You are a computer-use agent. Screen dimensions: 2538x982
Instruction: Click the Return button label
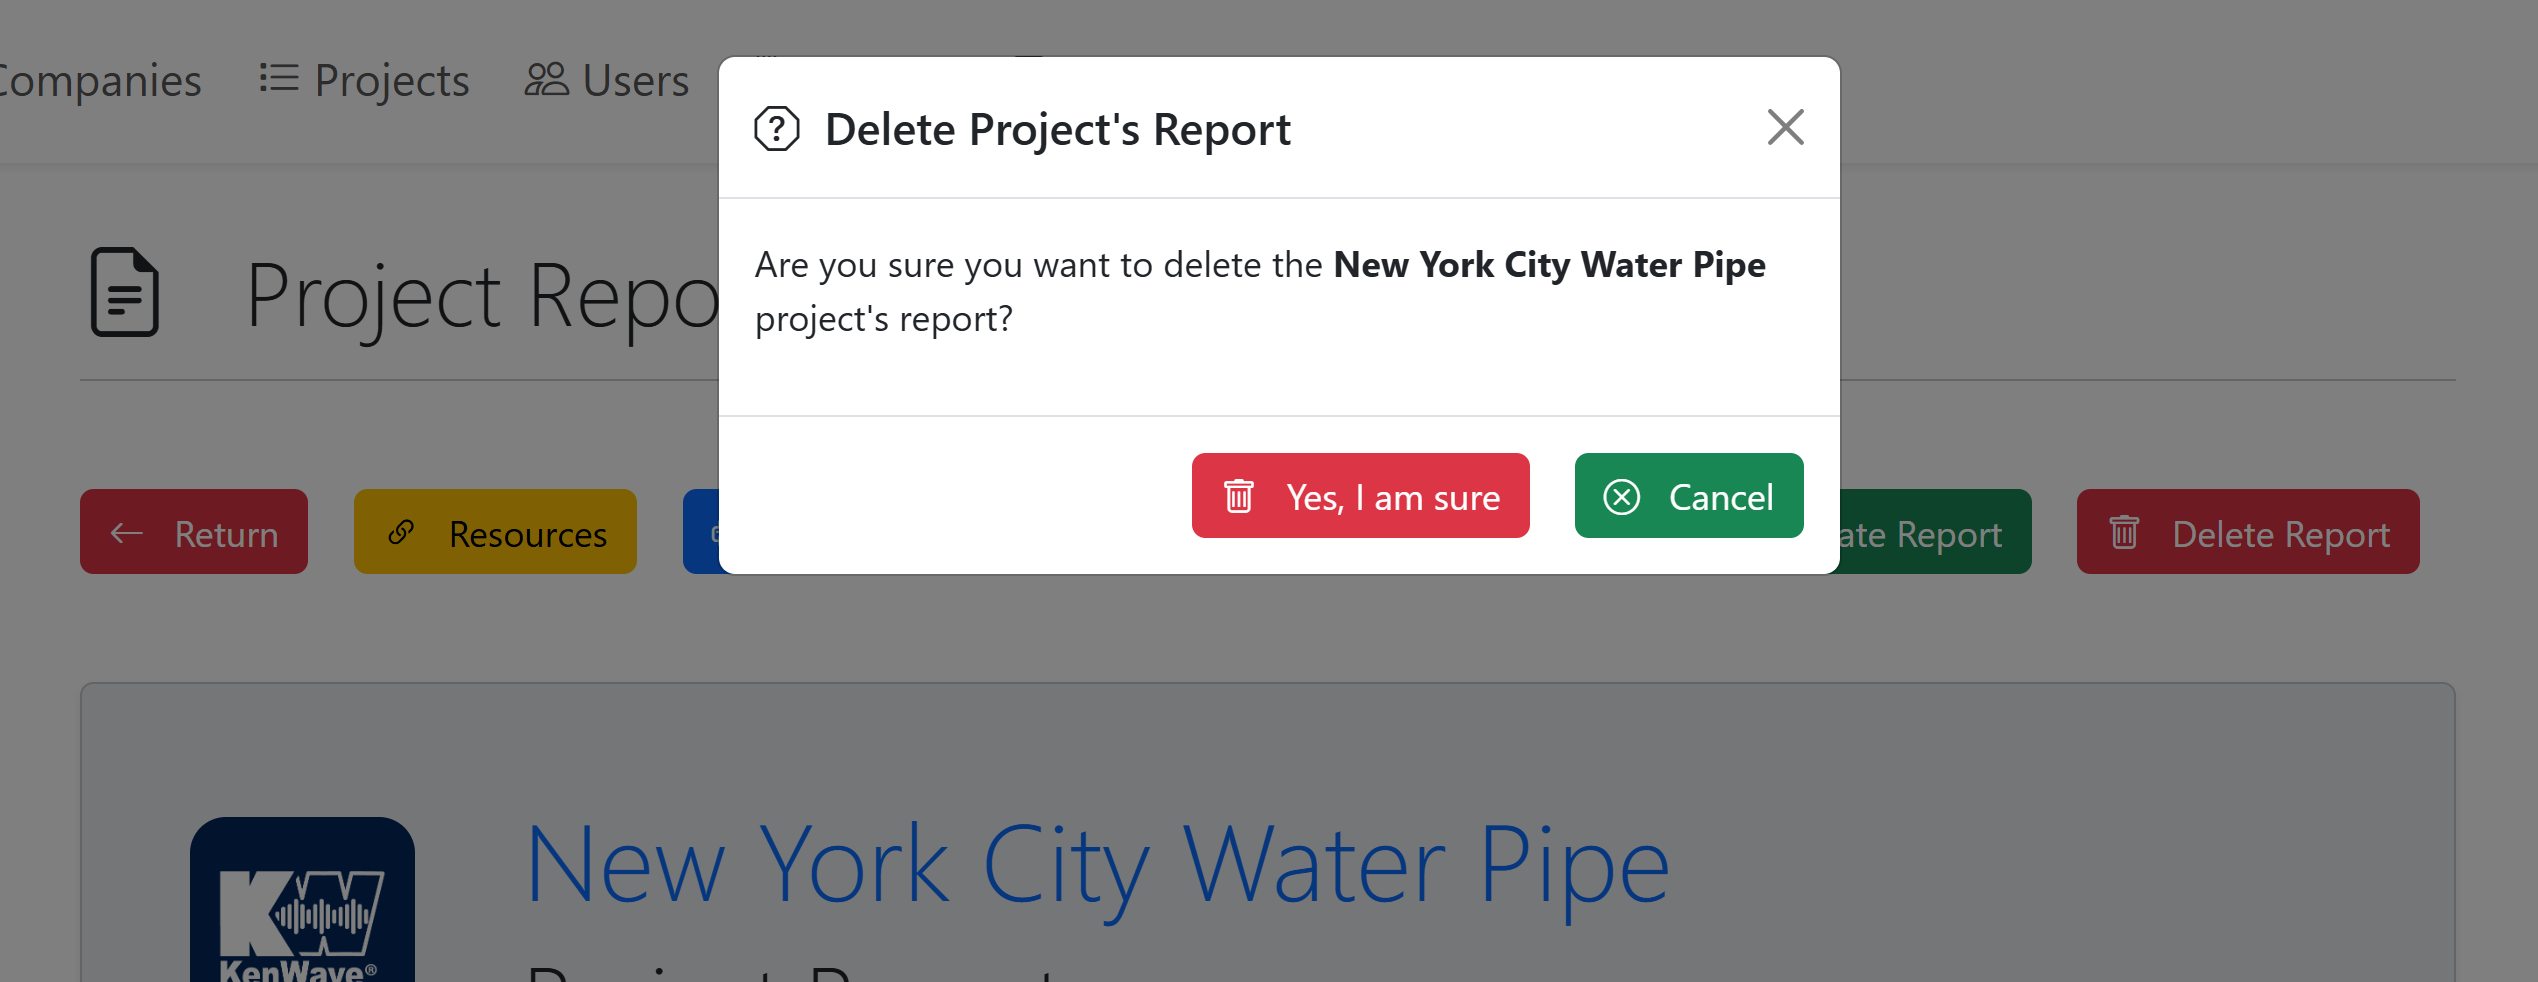click(x=226, y=534)
